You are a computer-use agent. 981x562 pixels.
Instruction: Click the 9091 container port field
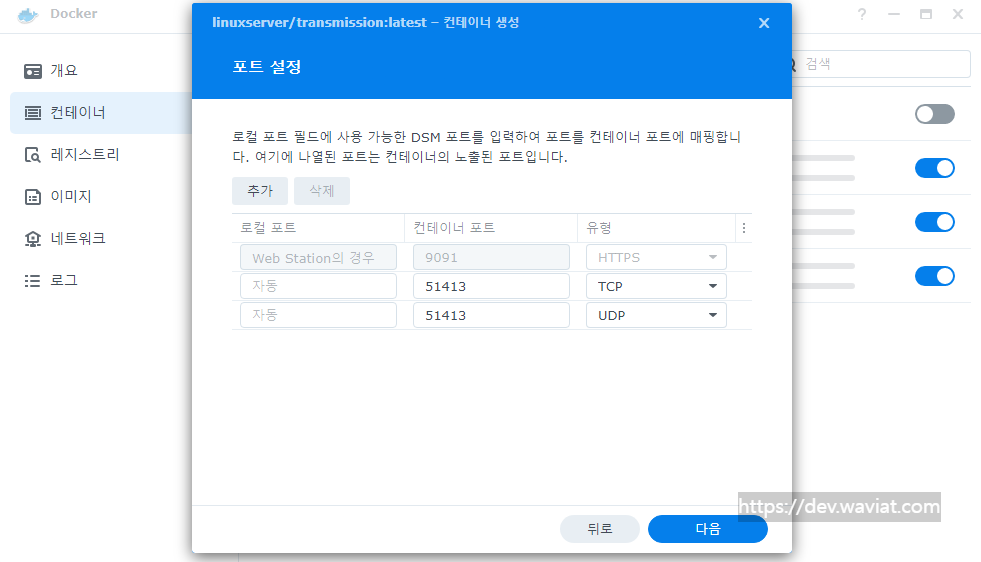pyautogui.click(x=491, y=257)
